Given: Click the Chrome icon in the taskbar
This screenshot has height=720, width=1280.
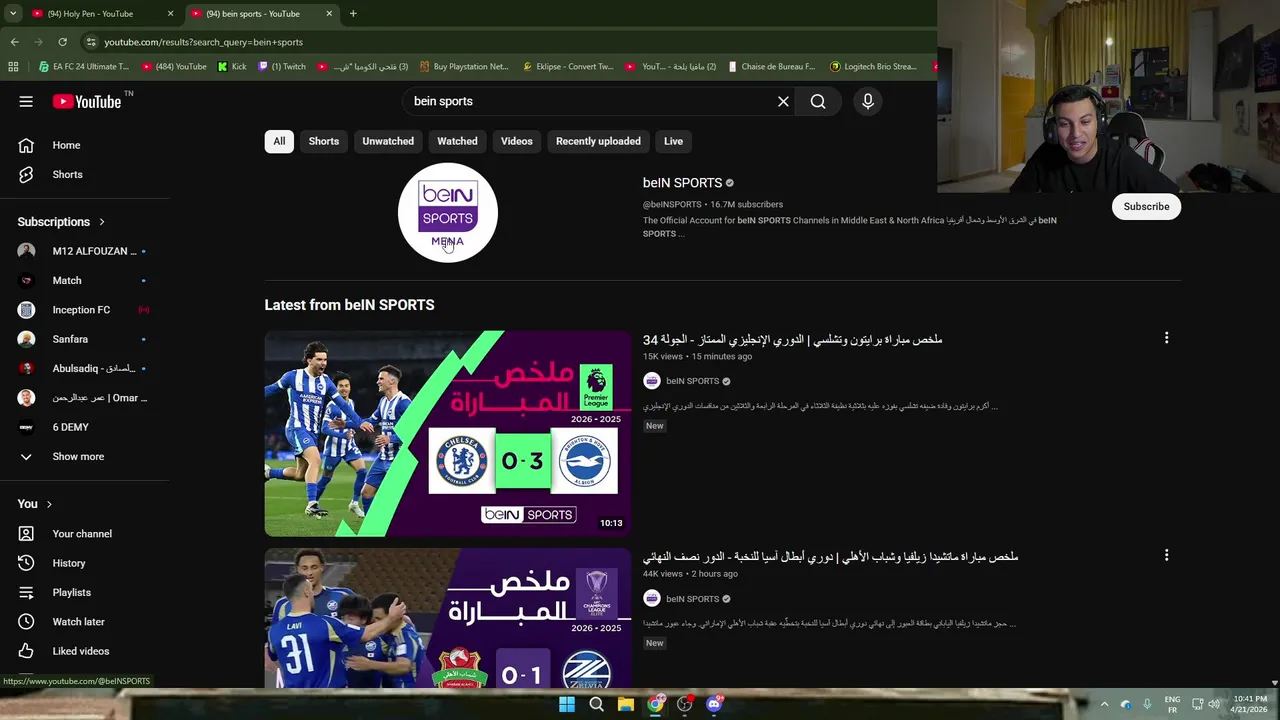Looking at the screenshot, I should 655,704.
